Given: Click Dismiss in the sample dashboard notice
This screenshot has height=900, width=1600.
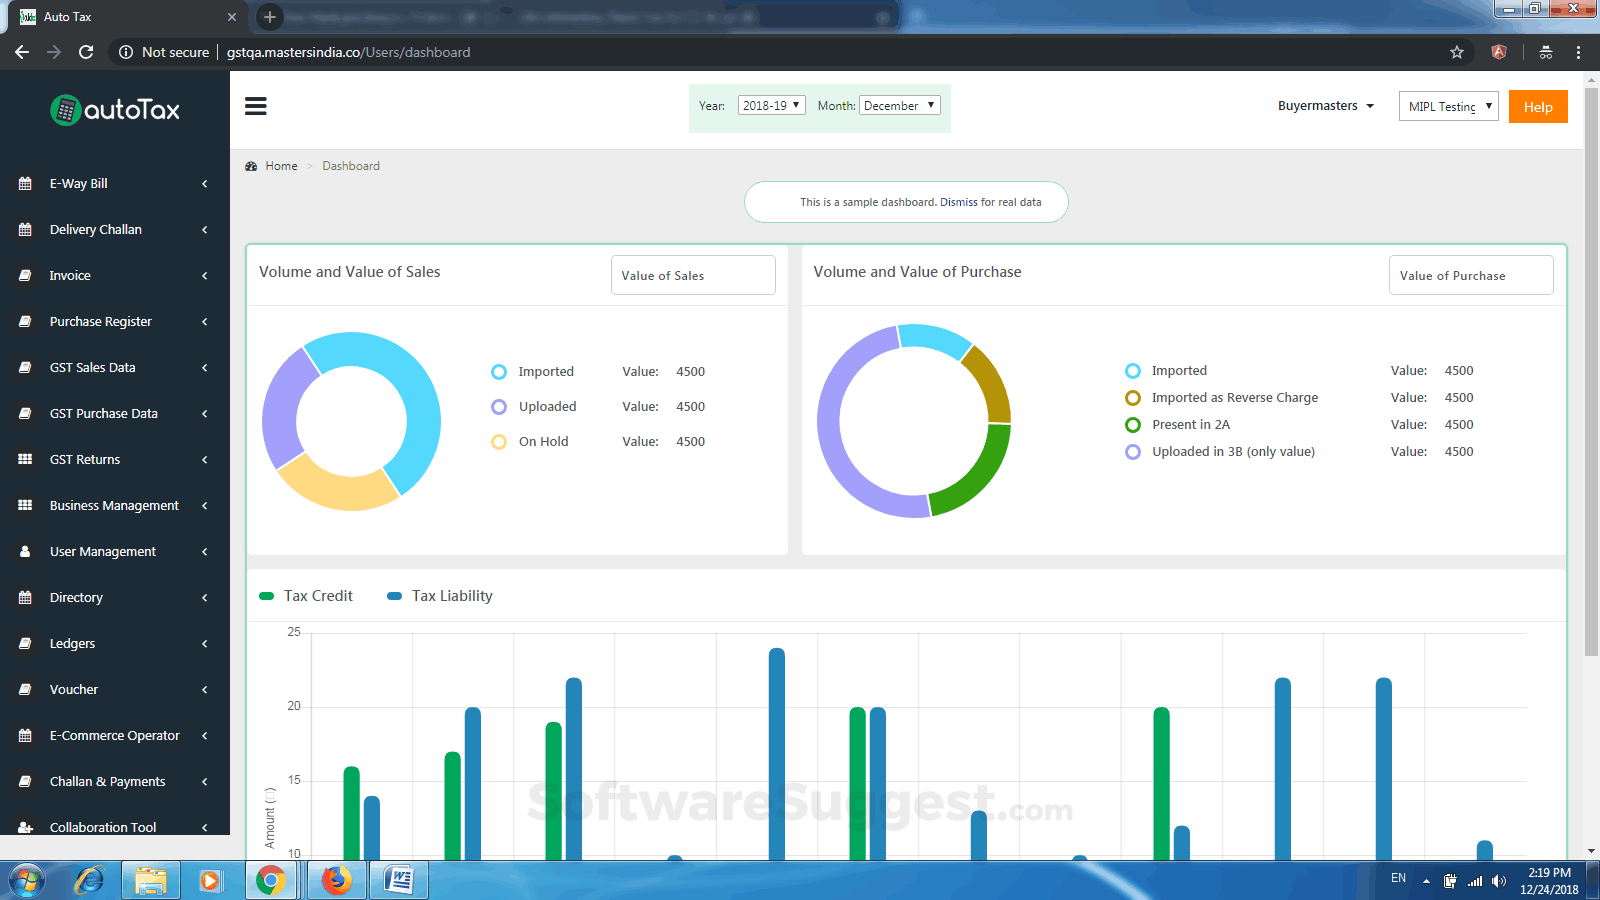Looking at the screenshot, I should [958, 202].
